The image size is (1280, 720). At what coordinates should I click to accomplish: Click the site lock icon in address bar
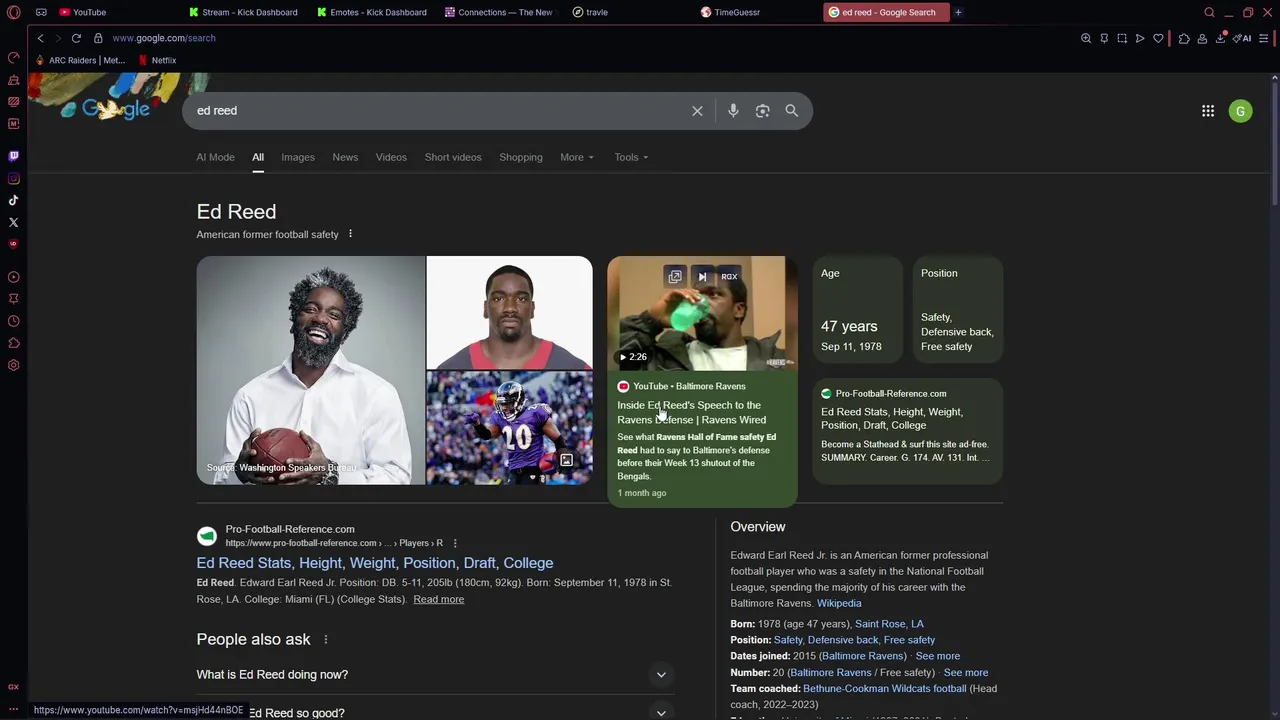pyautogui.click(x=98, y=38)
